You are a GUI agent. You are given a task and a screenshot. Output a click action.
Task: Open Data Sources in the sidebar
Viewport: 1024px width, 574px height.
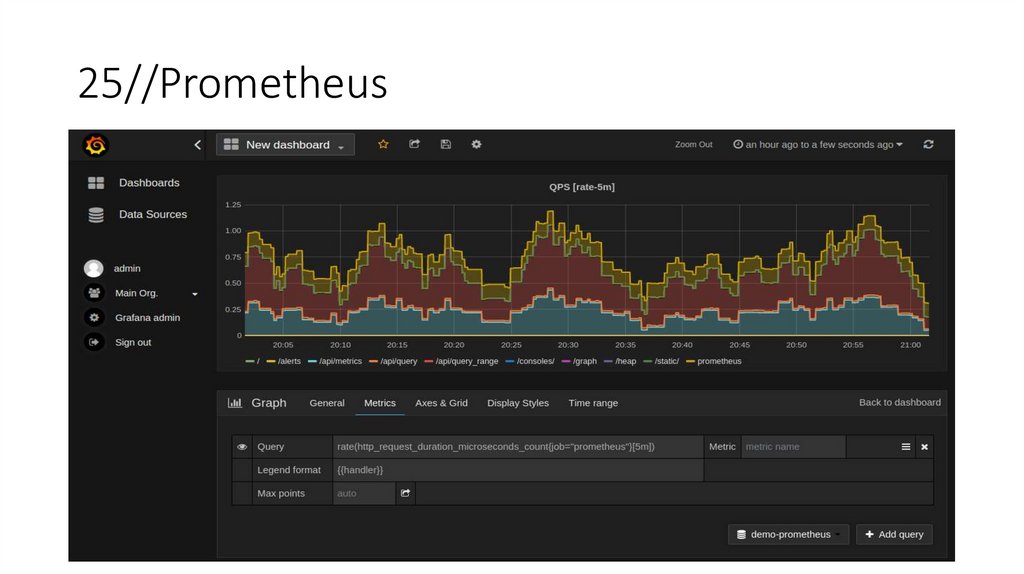tap(153, 214)
